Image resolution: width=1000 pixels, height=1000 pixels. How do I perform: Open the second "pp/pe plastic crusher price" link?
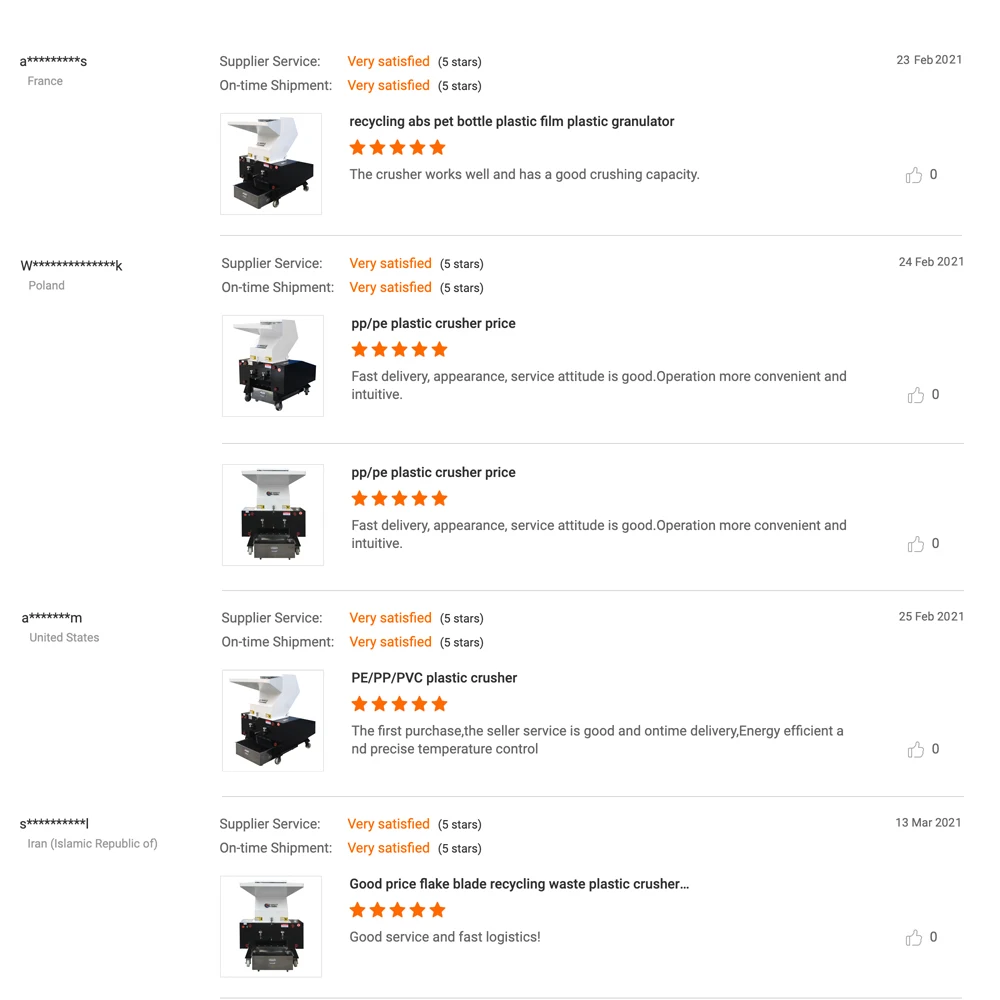[x=433, y=473]
